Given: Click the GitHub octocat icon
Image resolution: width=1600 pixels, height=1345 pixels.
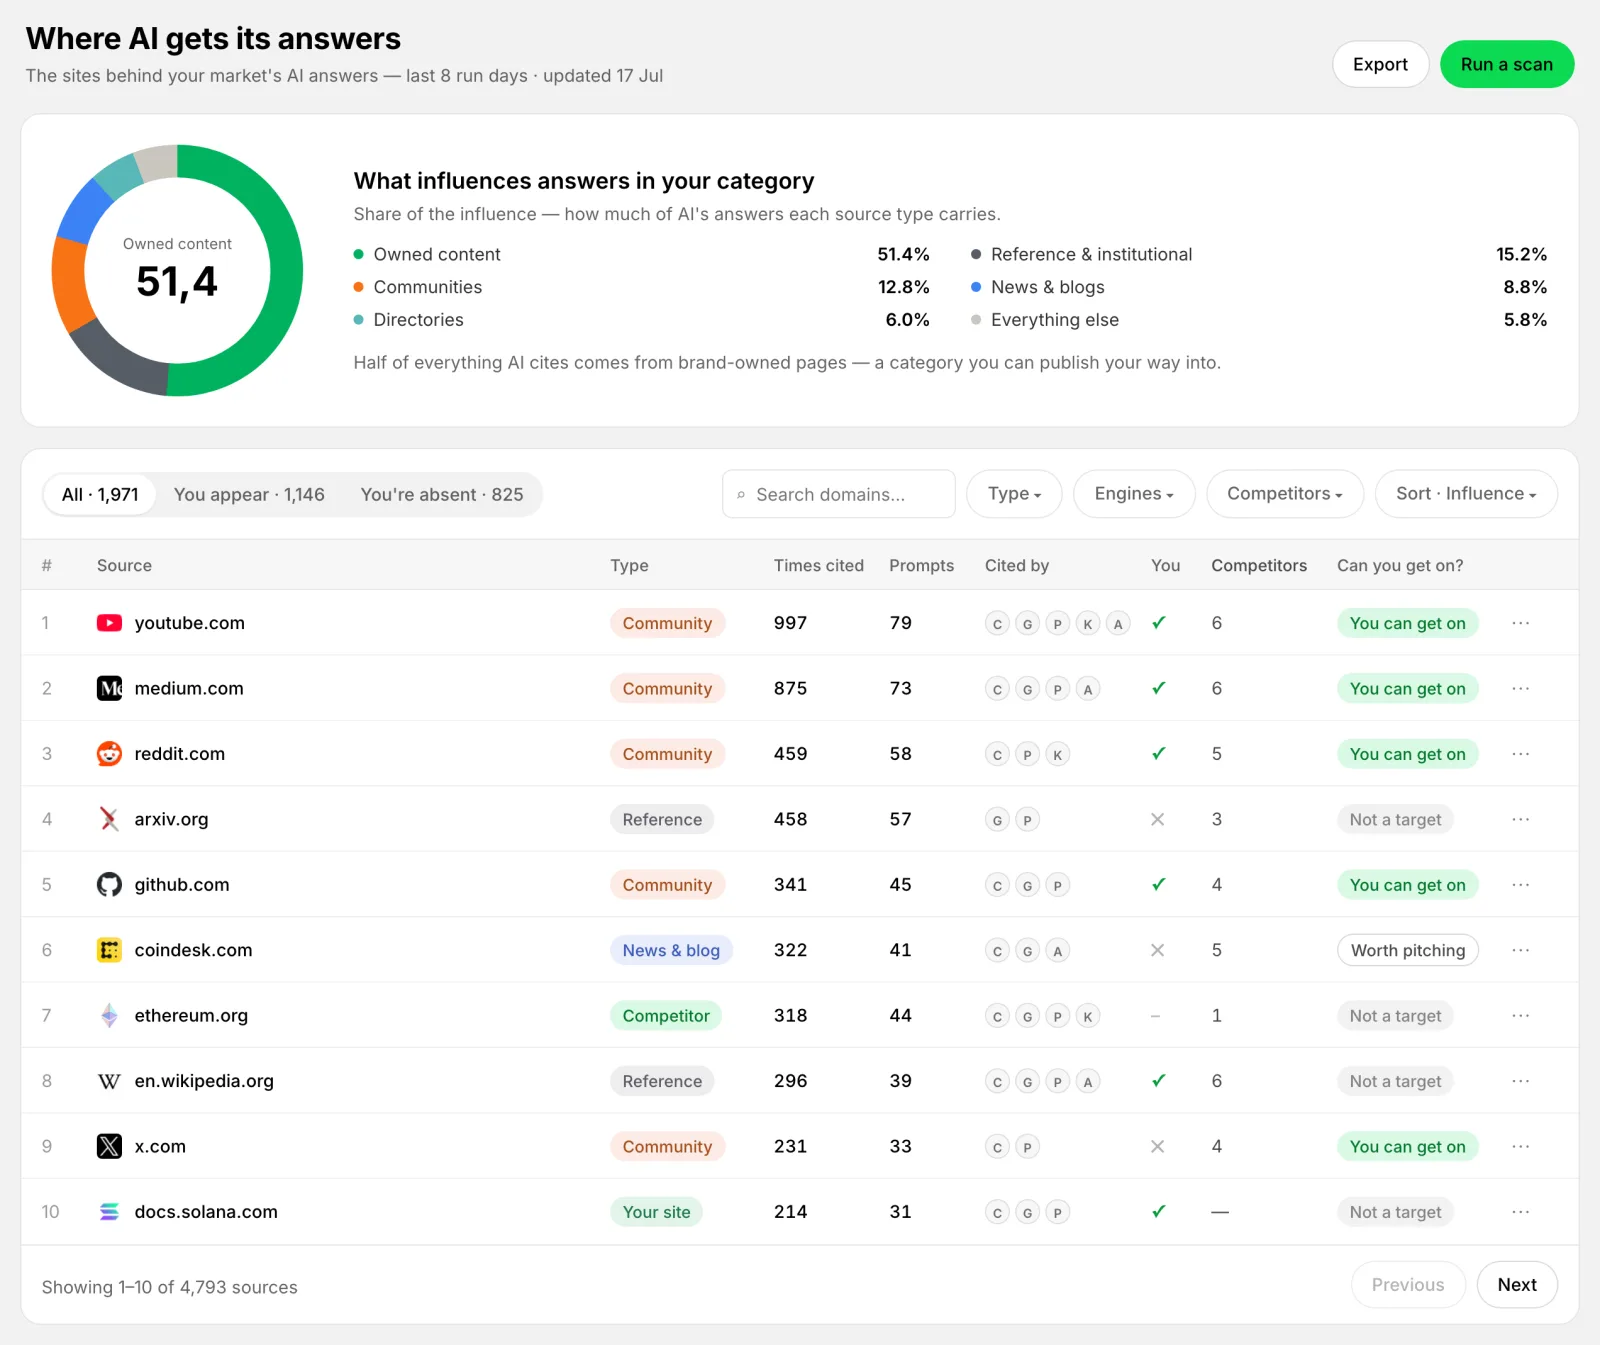Looking at the screenshot, I should click(x=109, y=885).
